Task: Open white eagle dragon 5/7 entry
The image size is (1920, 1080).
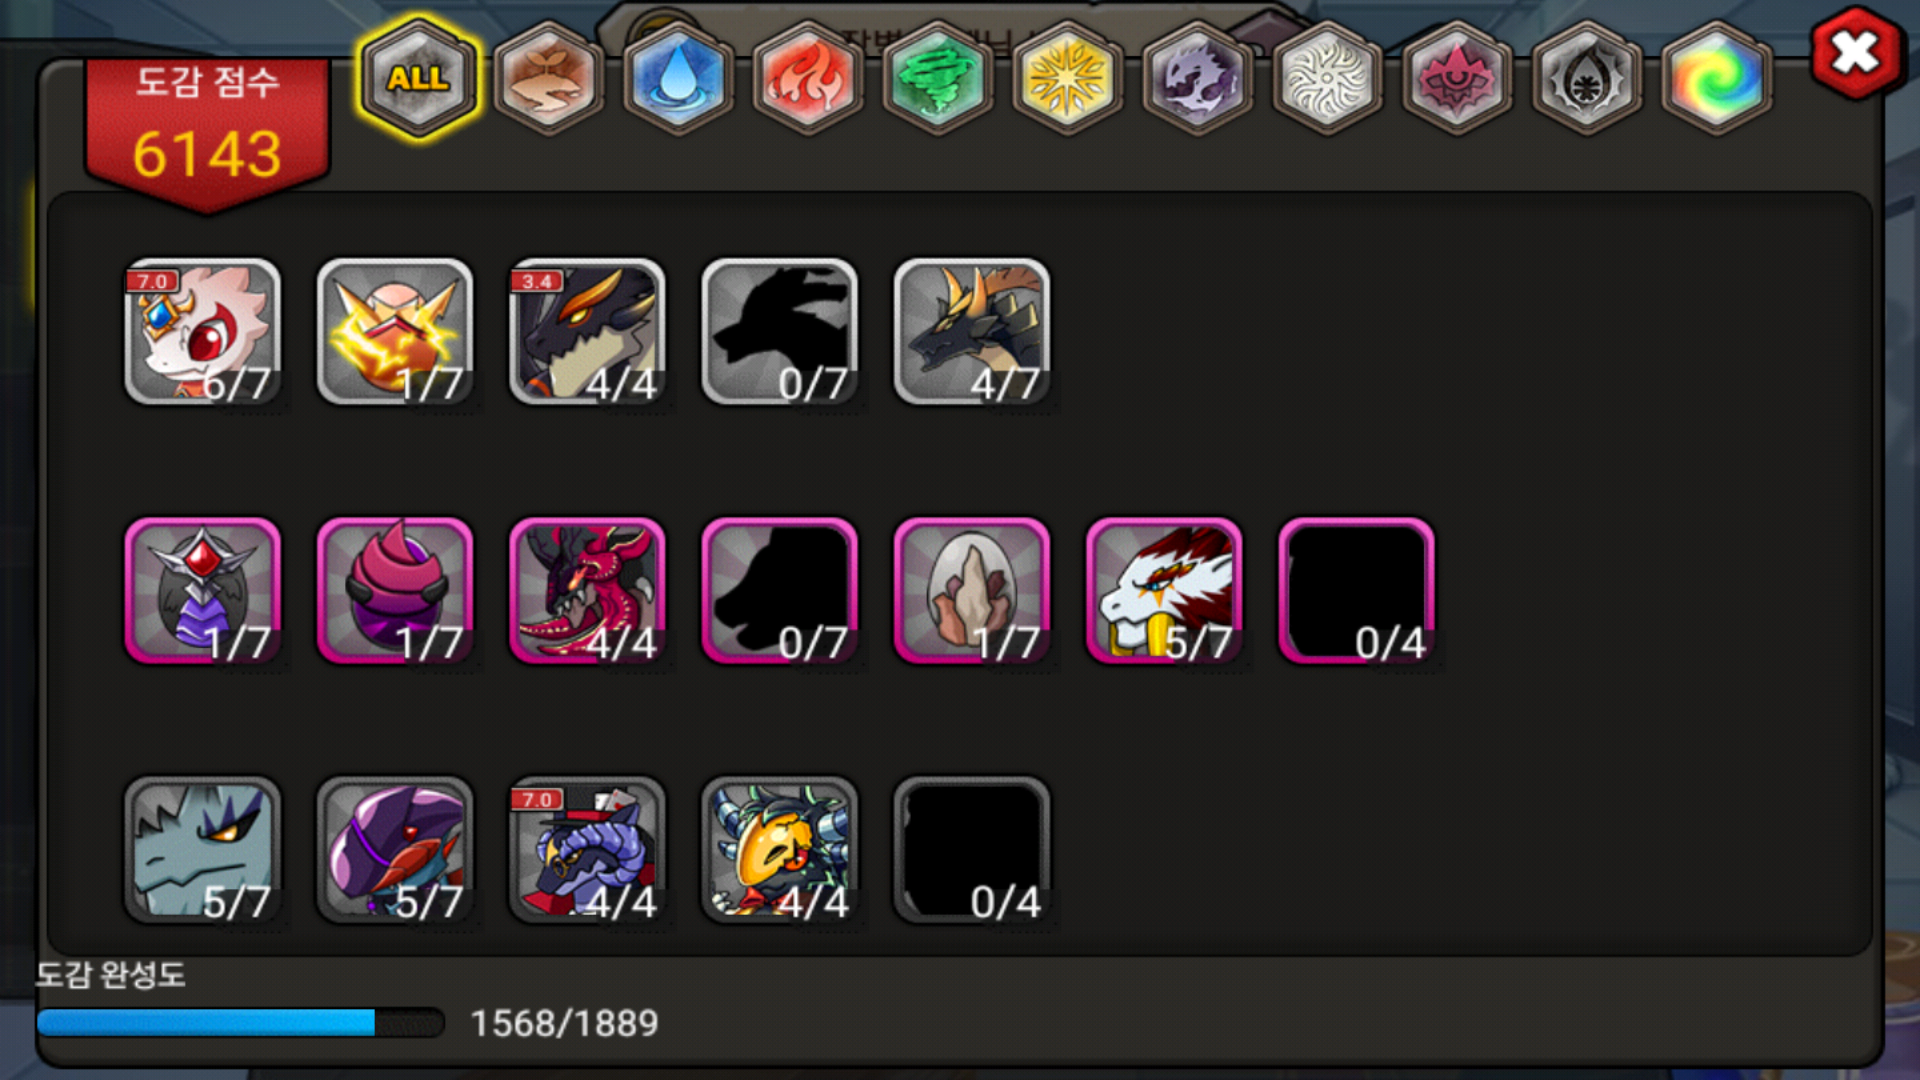Action: (x=1164, y=591)
